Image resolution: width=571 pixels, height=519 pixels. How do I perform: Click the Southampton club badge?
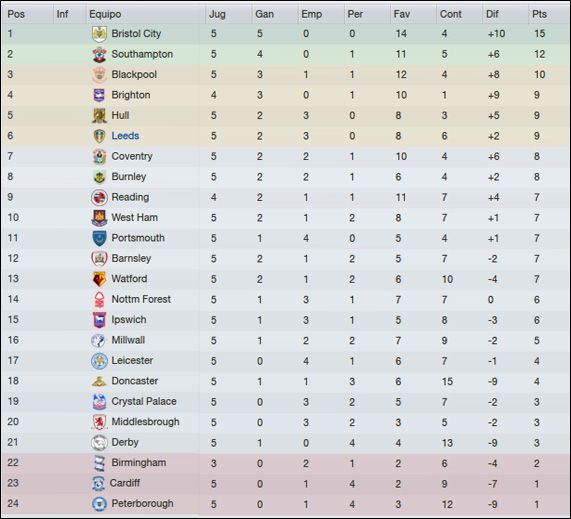click(x=99, y=54)
